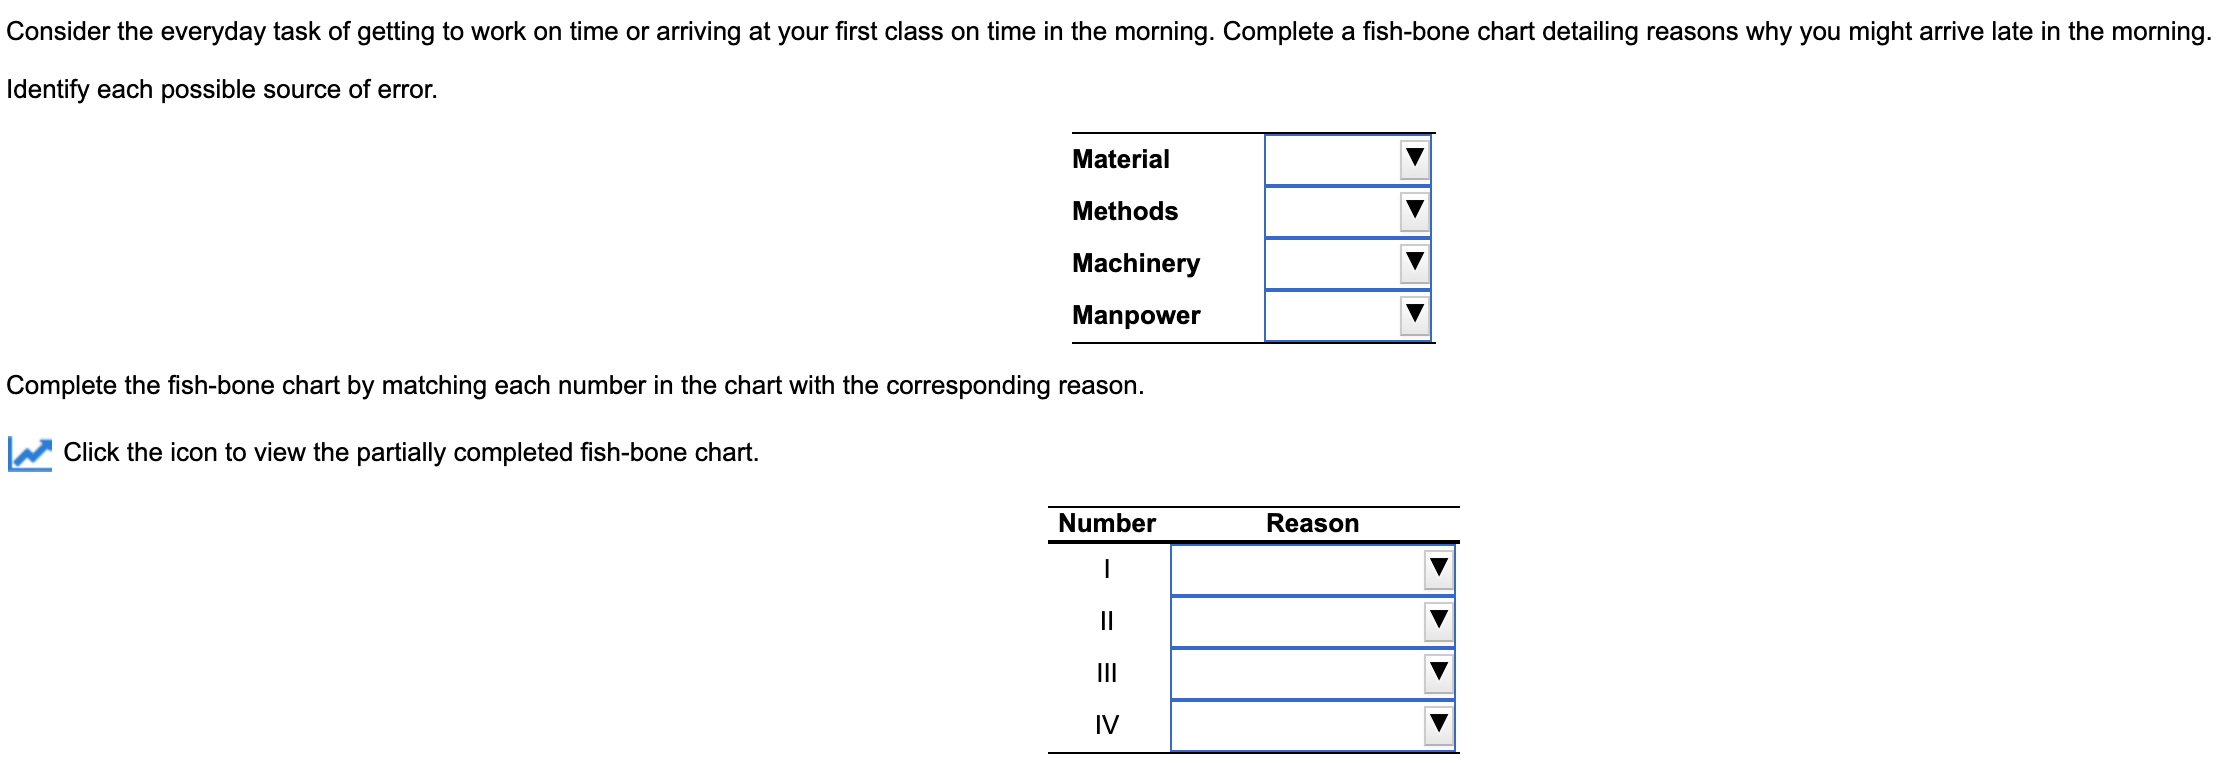2216x772 pixels.
Task: Click the down arrow beside Methods field
Action: pyautogui.click(x=1415, y=211)
